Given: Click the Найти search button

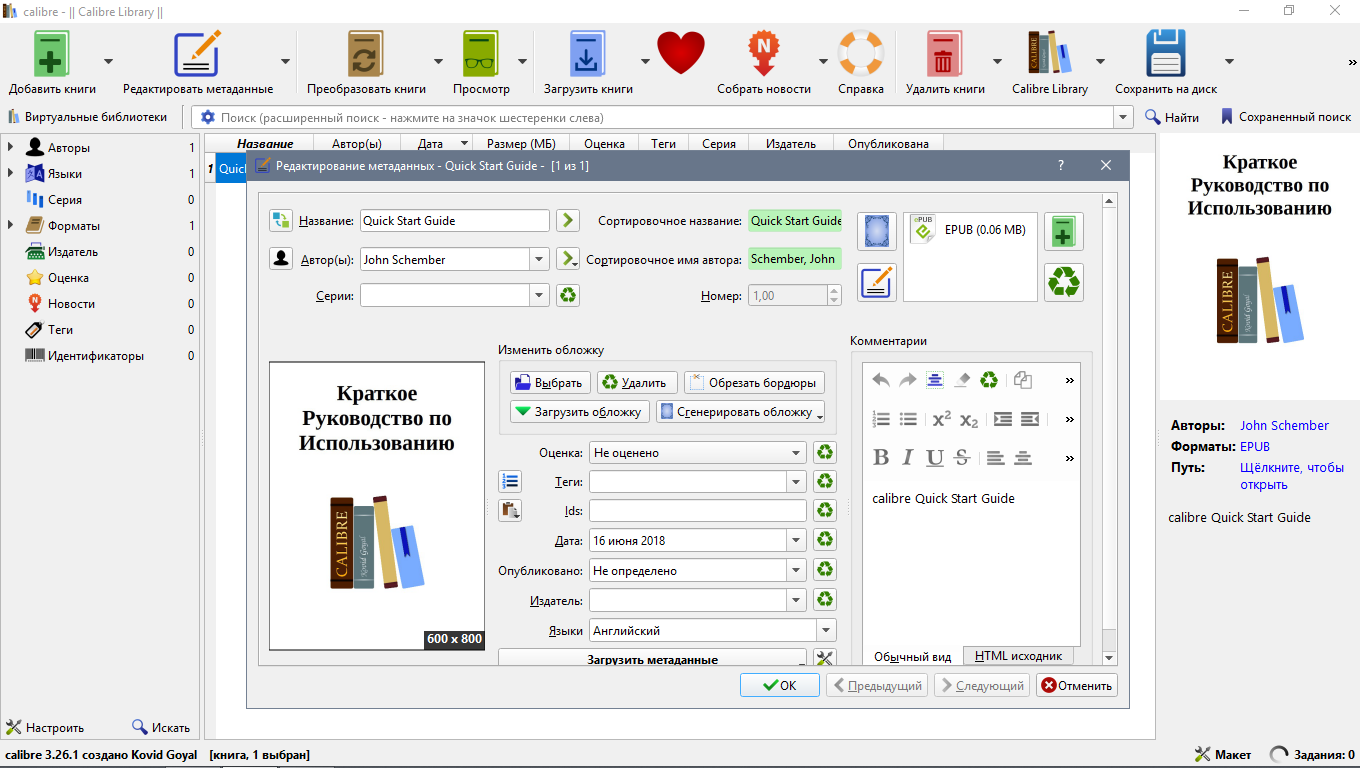Looking at the screenshot, I should (x=1172, y=117).
